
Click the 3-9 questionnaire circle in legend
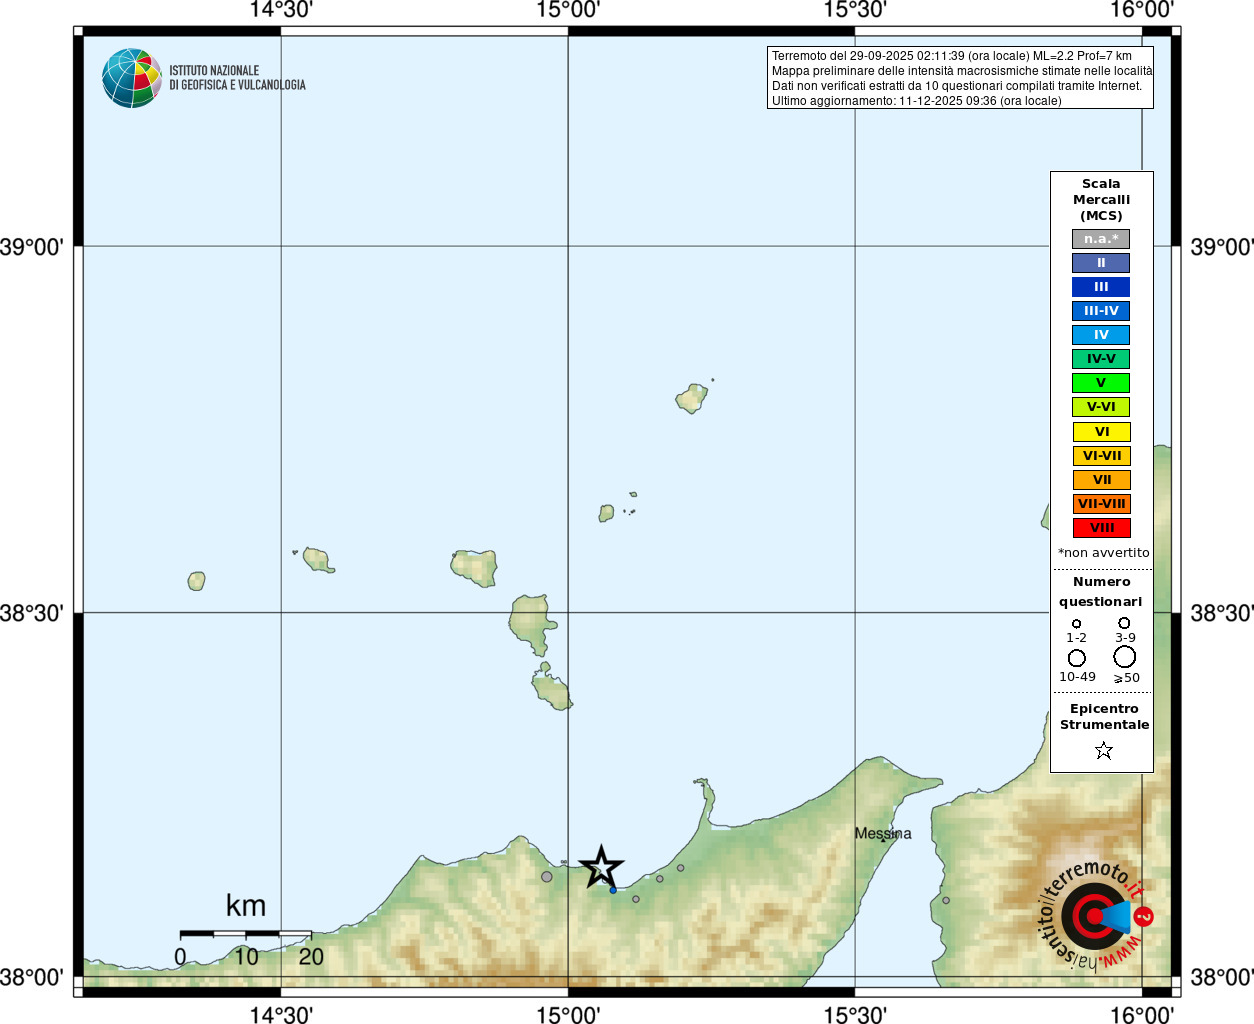(x=1124, y=623)
